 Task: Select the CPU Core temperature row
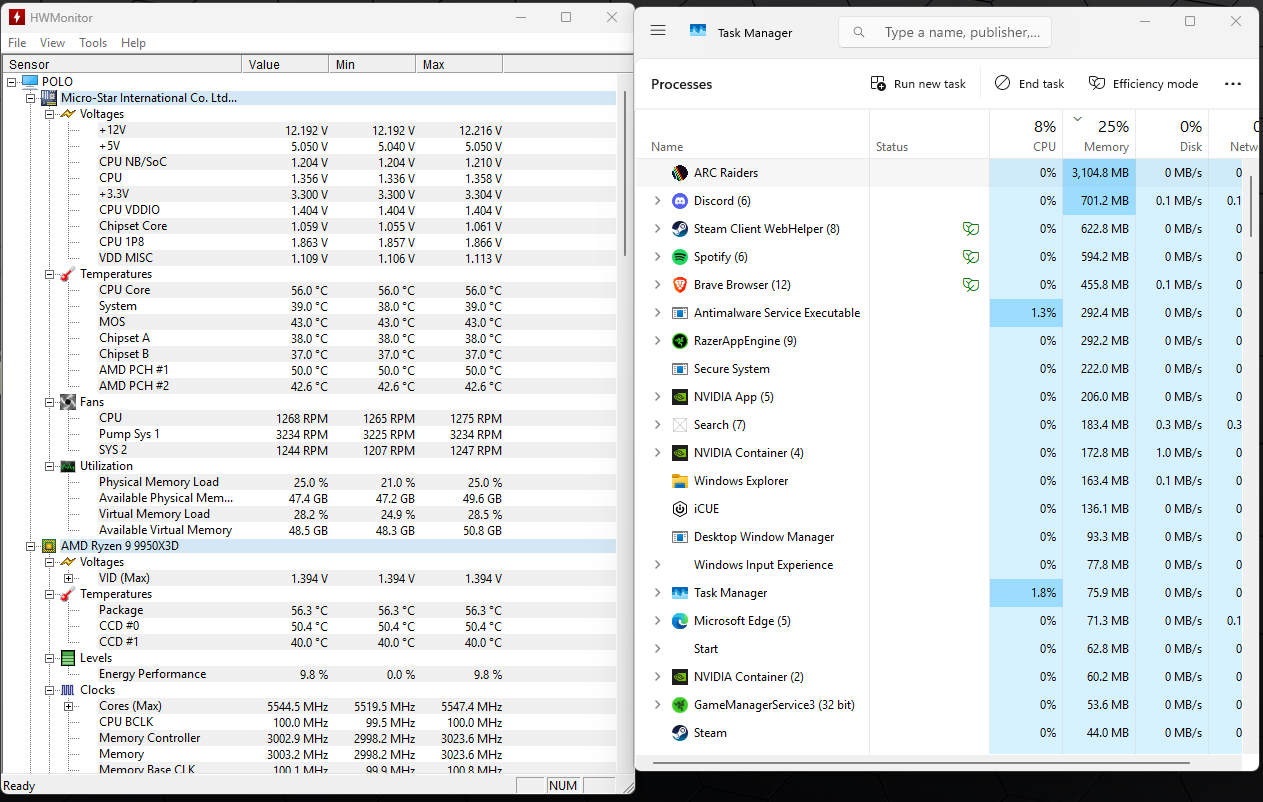click(x=309, y=290)
